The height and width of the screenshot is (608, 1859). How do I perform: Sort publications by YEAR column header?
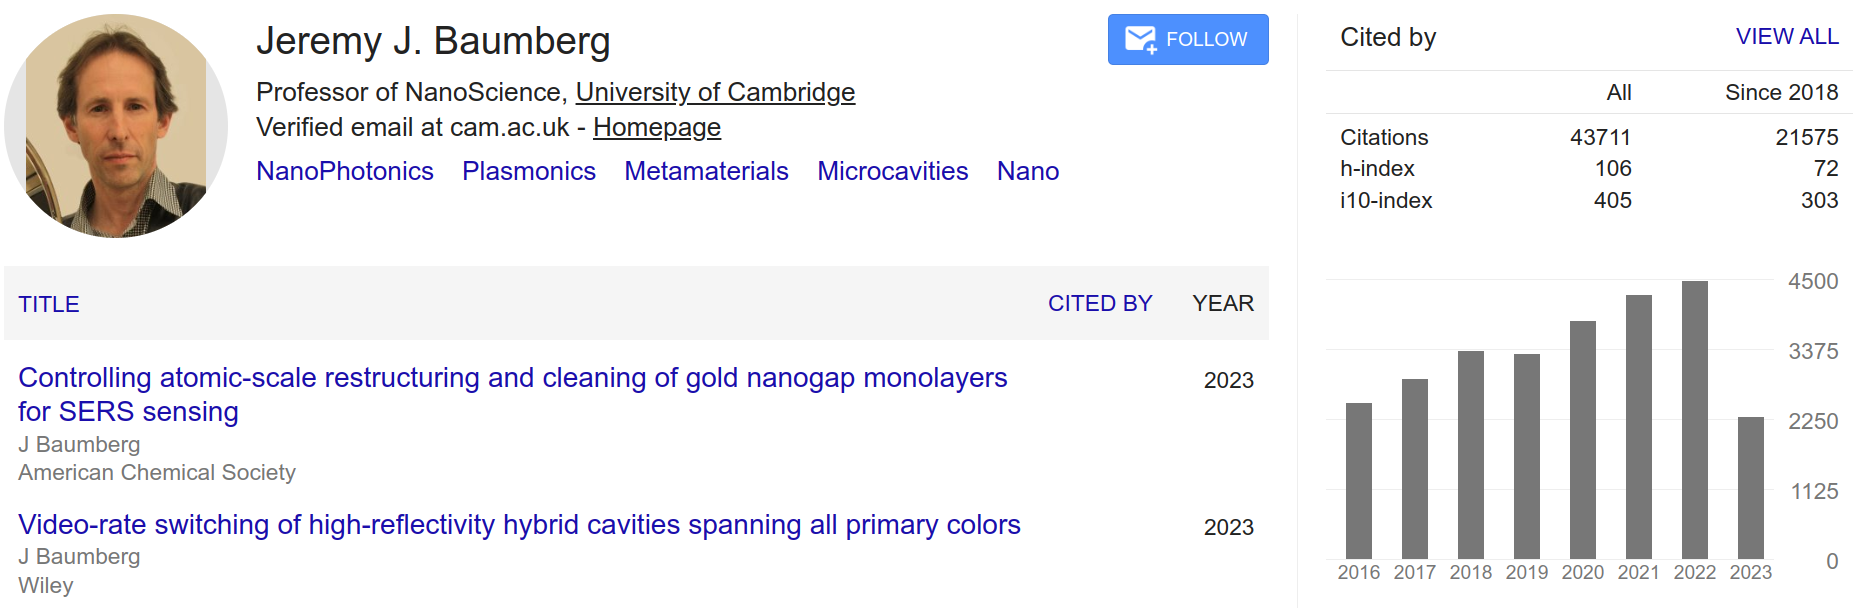pos(1222,303)
